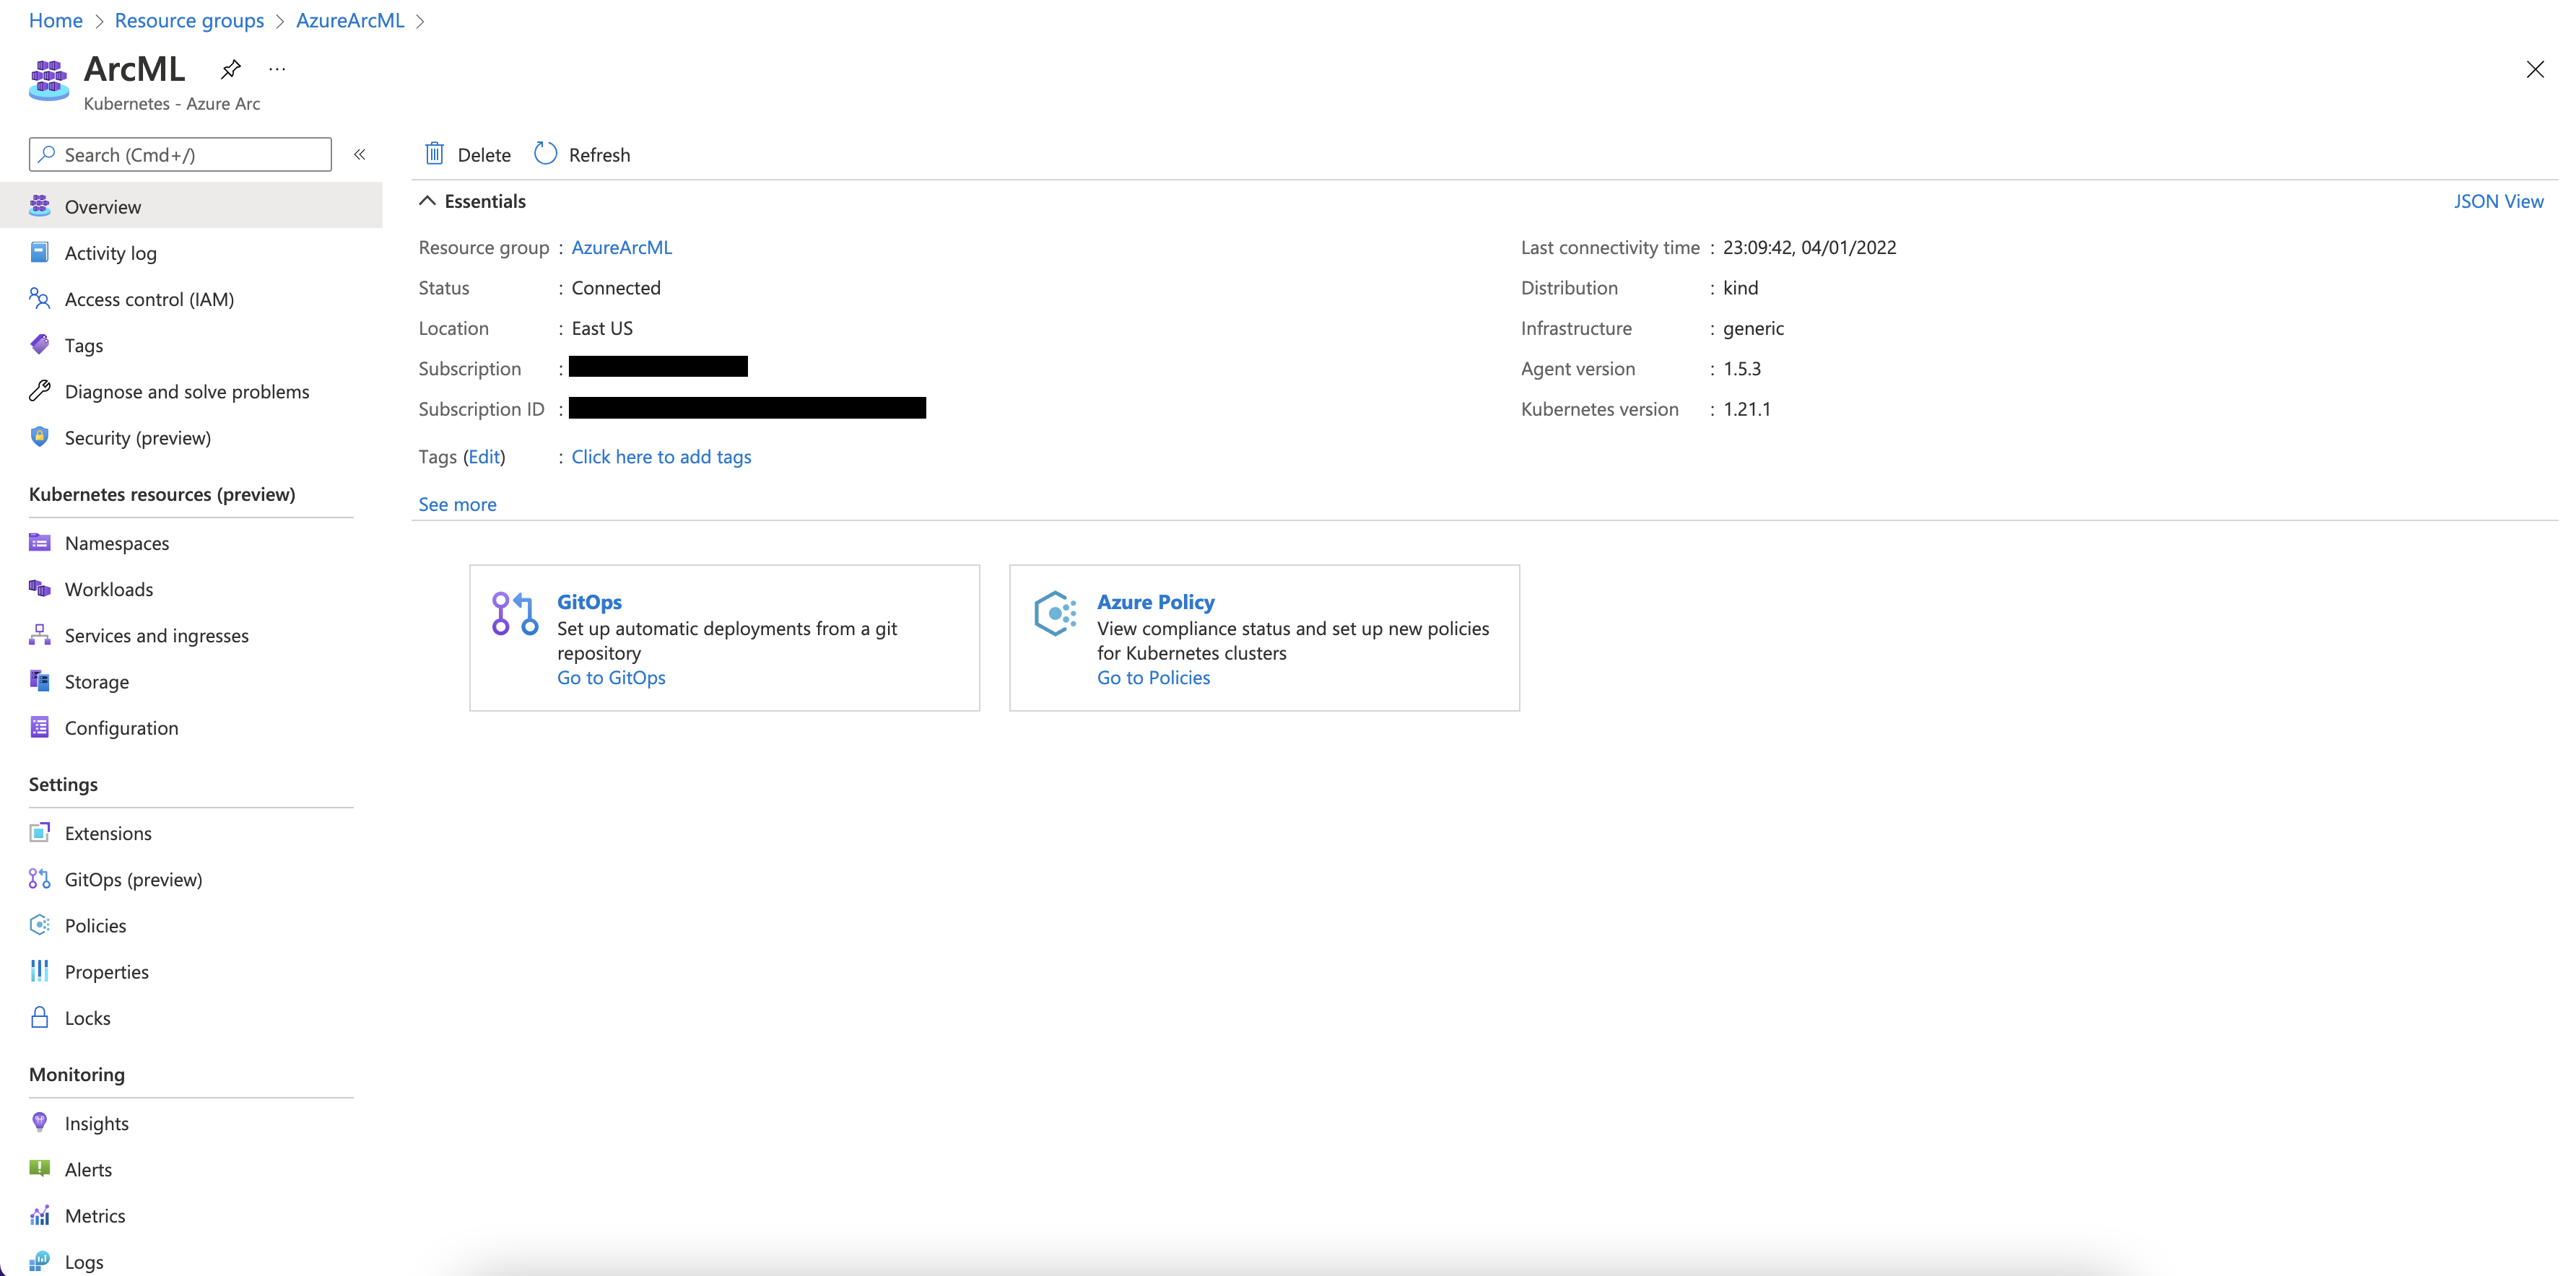Viewport: 2576px width, 1276px height.
Task: Open the Tags icon in sidebar
Action: click(x=40, y=344)
